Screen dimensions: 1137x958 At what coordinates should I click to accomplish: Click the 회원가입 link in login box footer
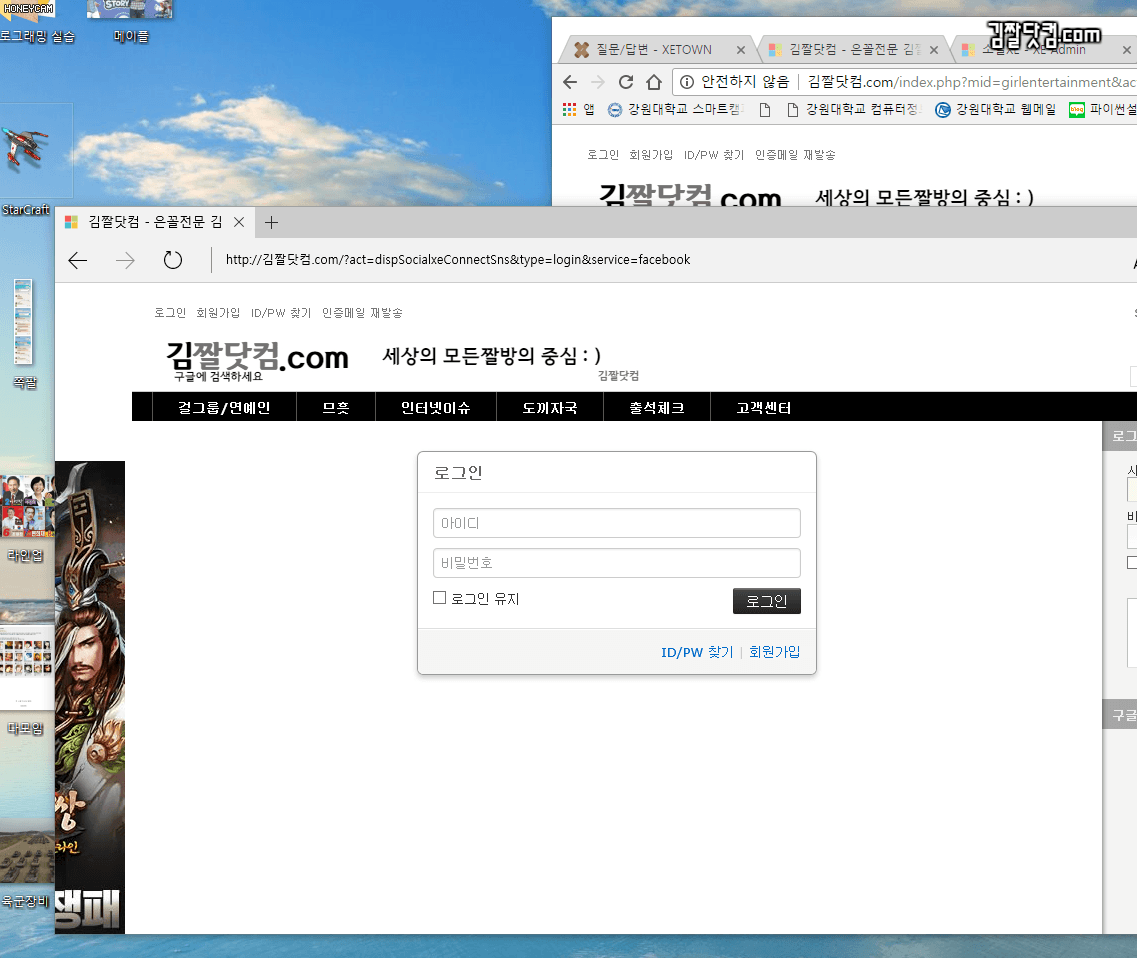pyautogui.click(x=774, y=652)
